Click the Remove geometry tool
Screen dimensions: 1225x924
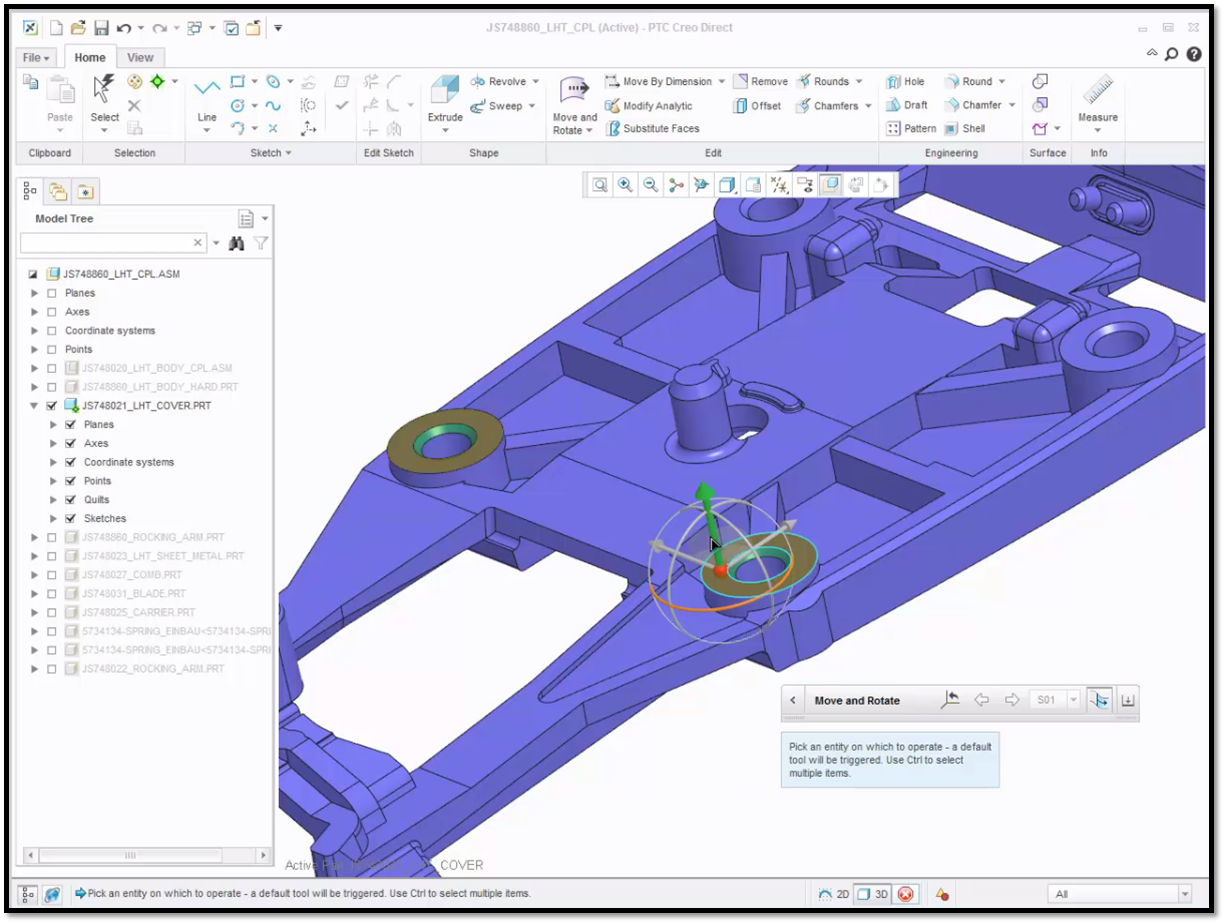pyautogui.click(x=760, y=82)
